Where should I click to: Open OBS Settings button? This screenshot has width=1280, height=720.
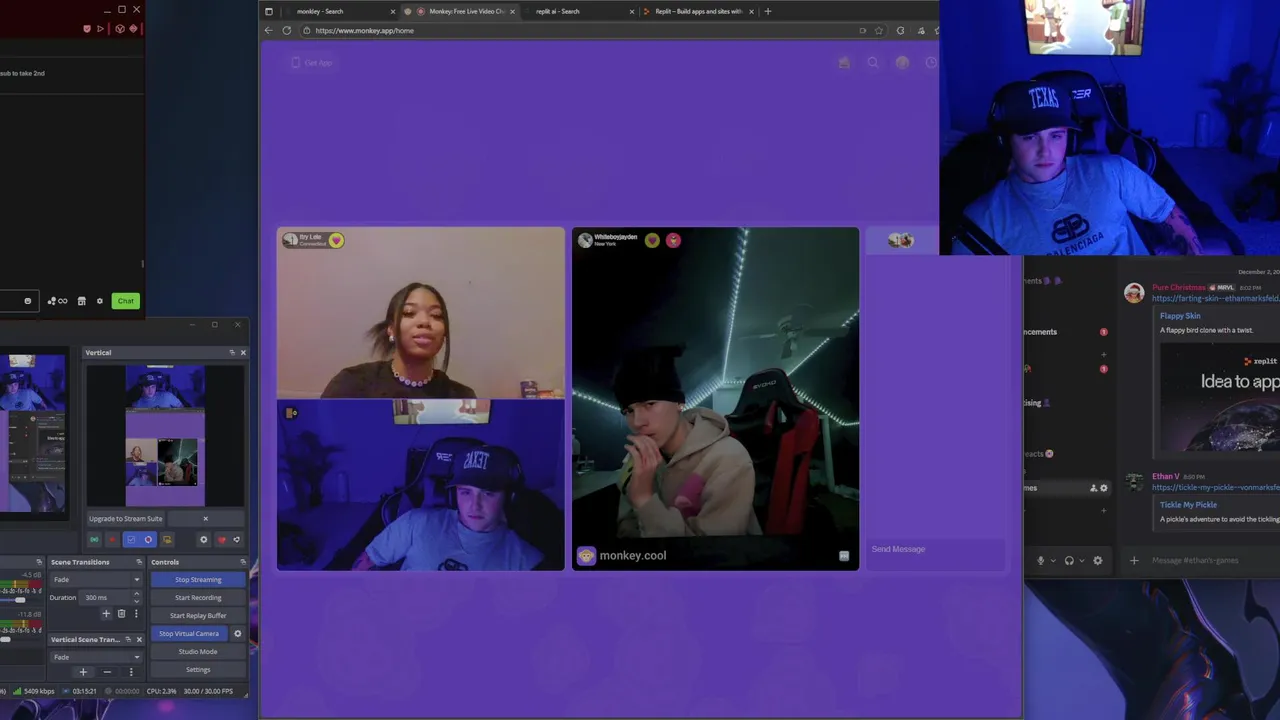[x=198, y=670]
